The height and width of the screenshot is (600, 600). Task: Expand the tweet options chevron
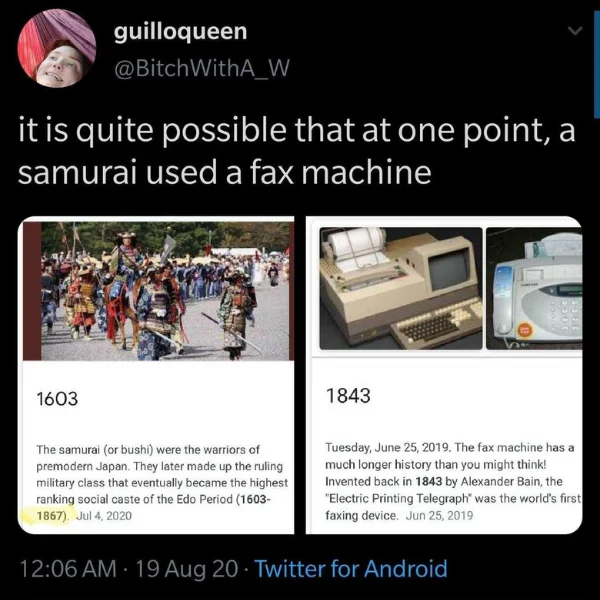(575, 31)
